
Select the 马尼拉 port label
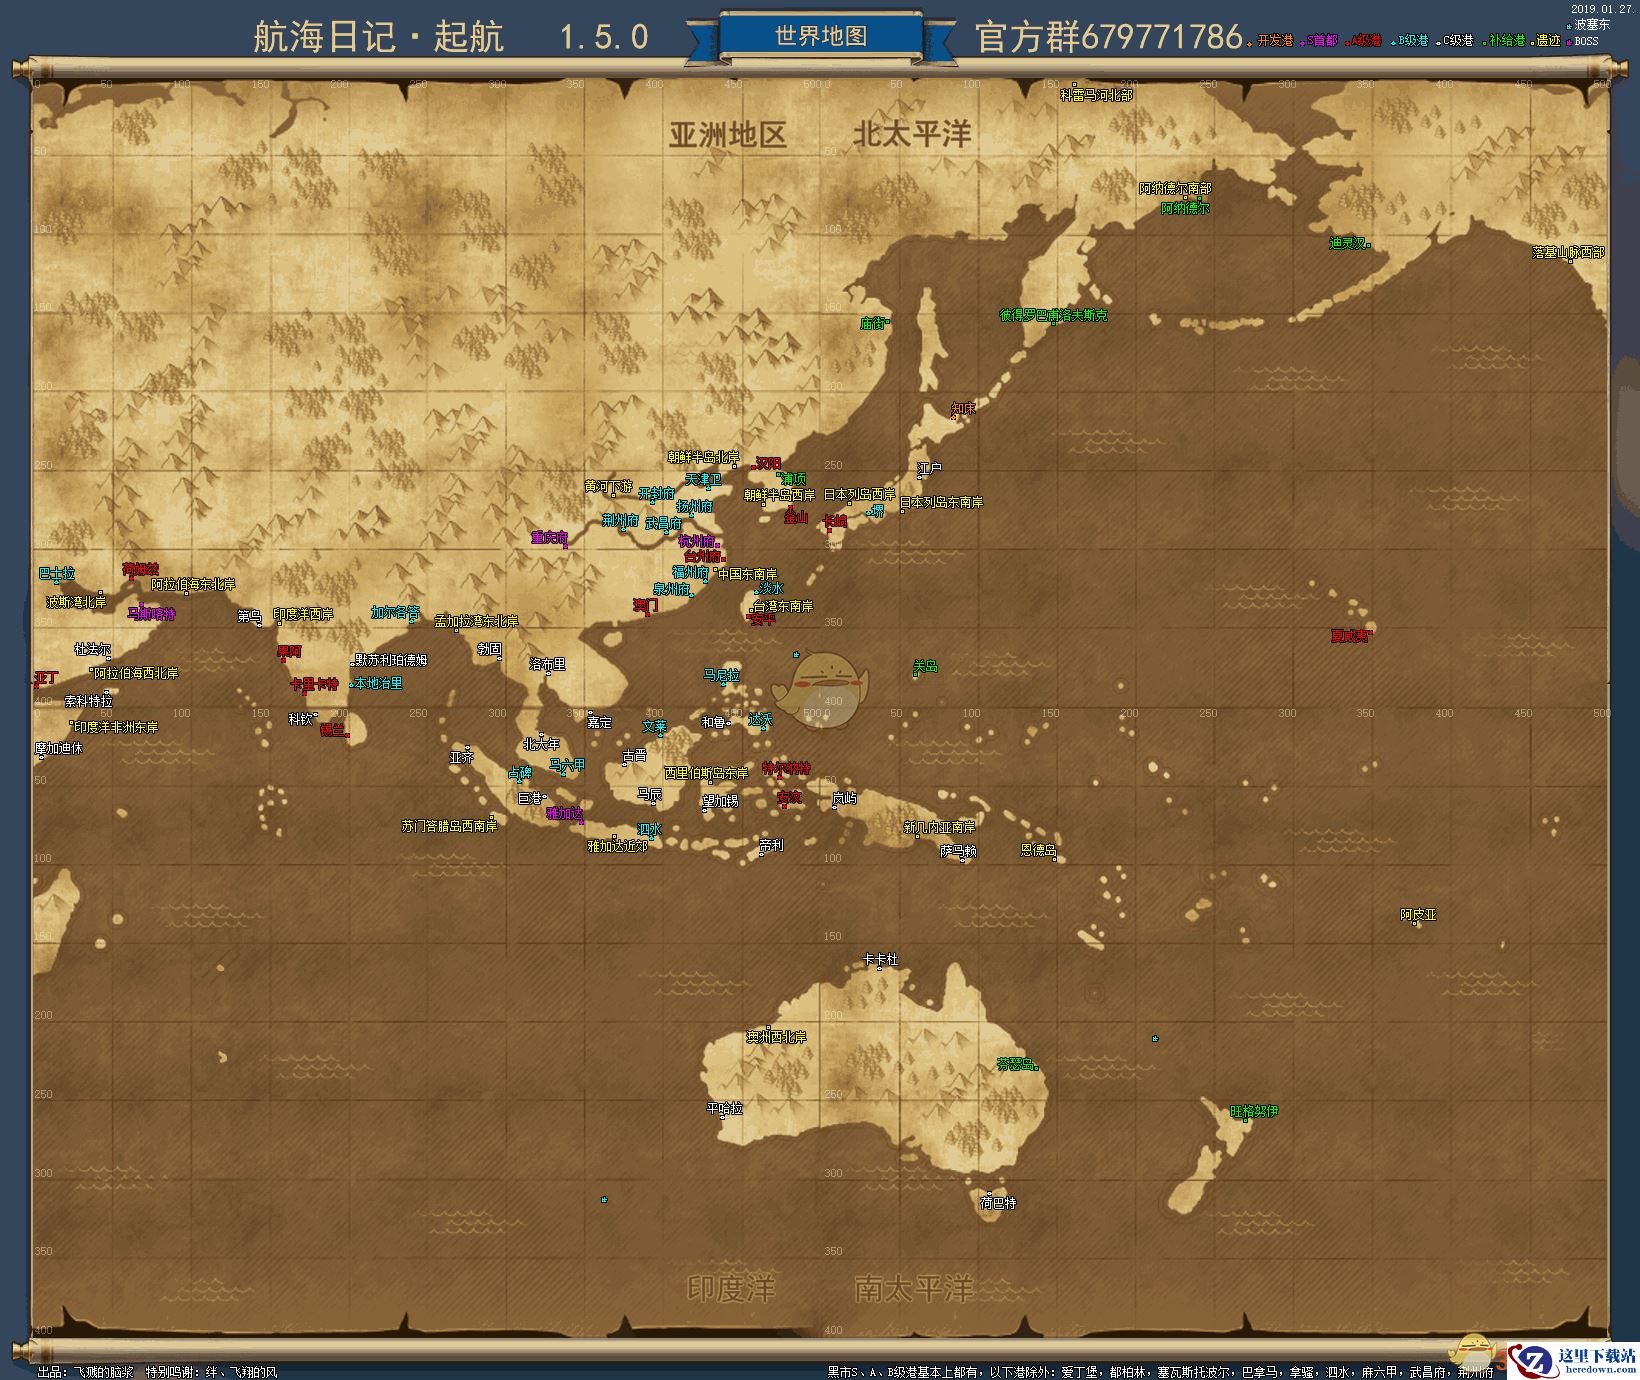[721, 676]
